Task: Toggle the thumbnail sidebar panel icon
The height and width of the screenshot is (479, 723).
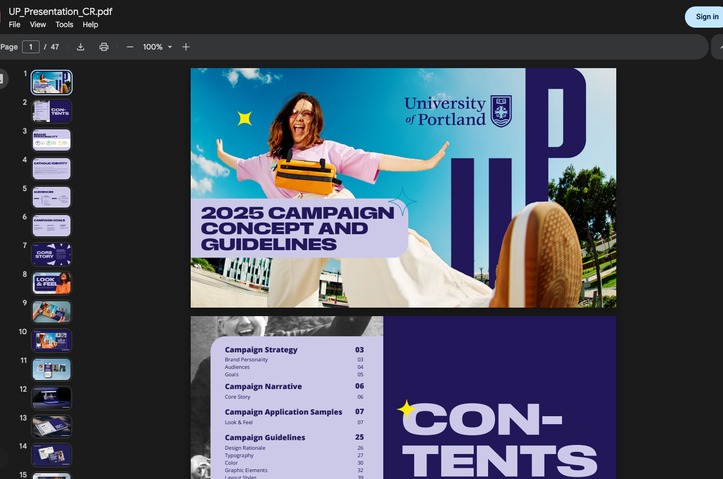Action: tap(2, 78)
